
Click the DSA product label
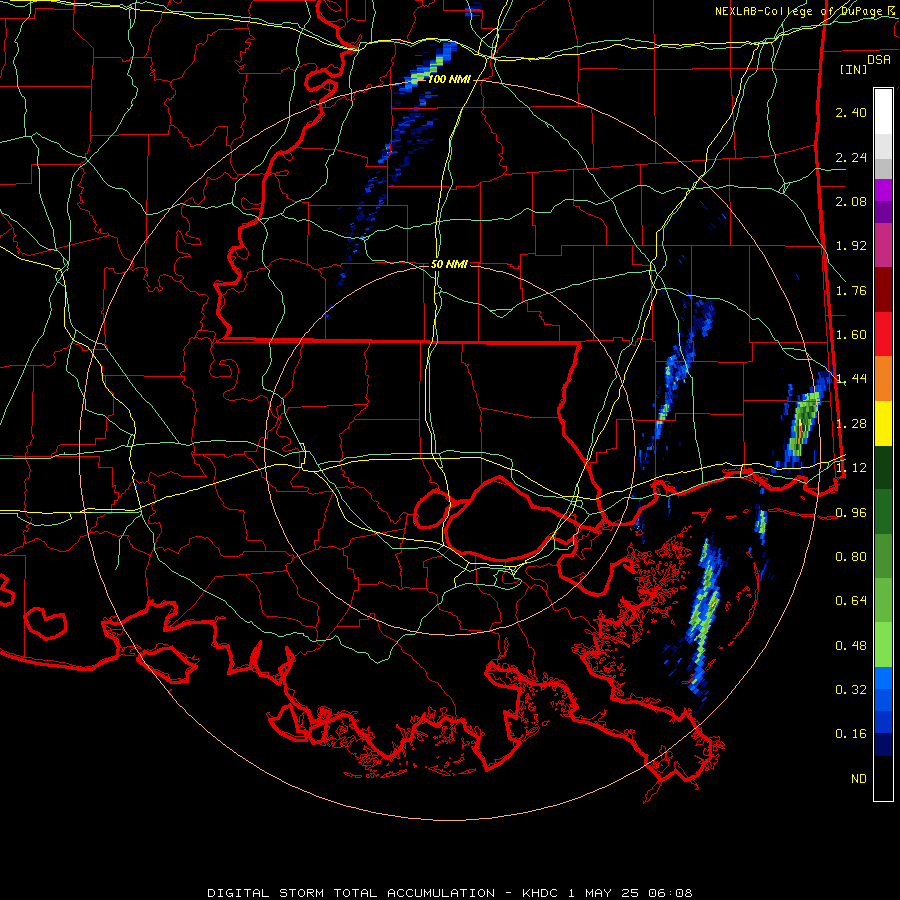879,60
